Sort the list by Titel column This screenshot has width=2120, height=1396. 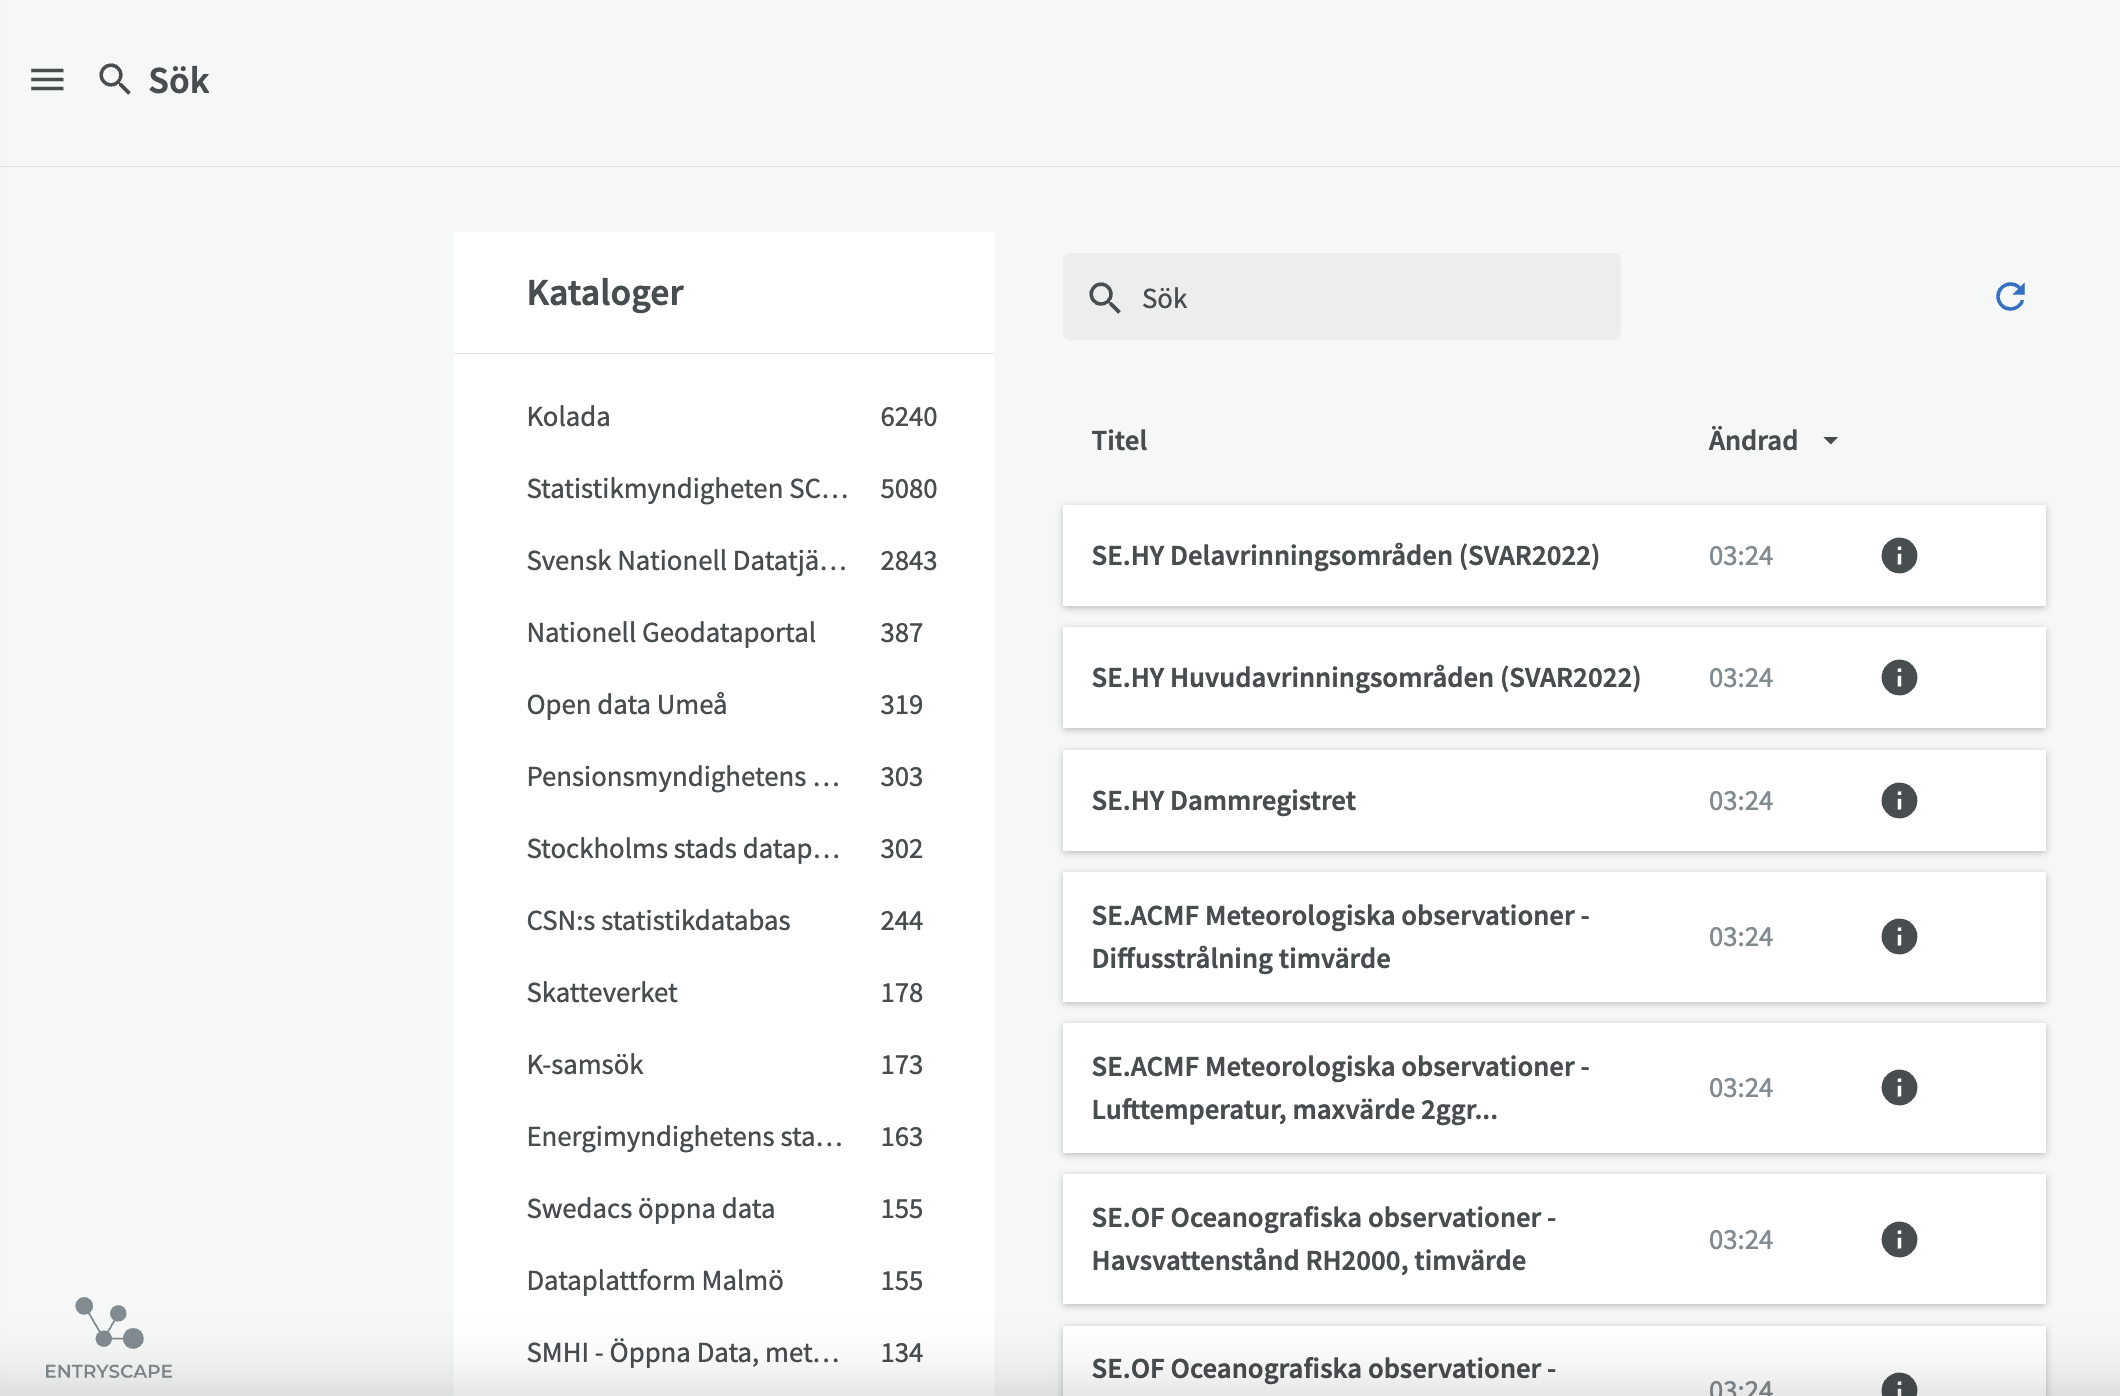pyautogui.click(x=1119, y=440)
